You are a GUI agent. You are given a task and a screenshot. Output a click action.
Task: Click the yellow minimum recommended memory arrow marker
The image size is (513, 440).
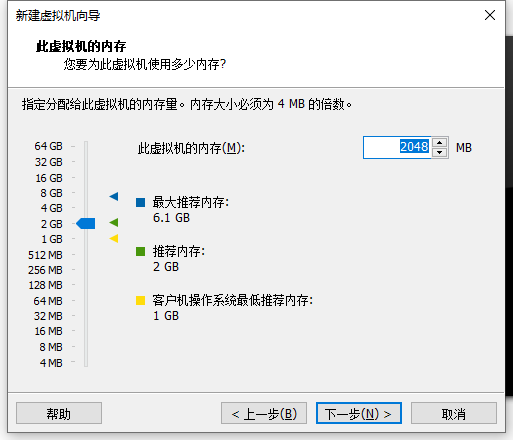click(114, 238)
